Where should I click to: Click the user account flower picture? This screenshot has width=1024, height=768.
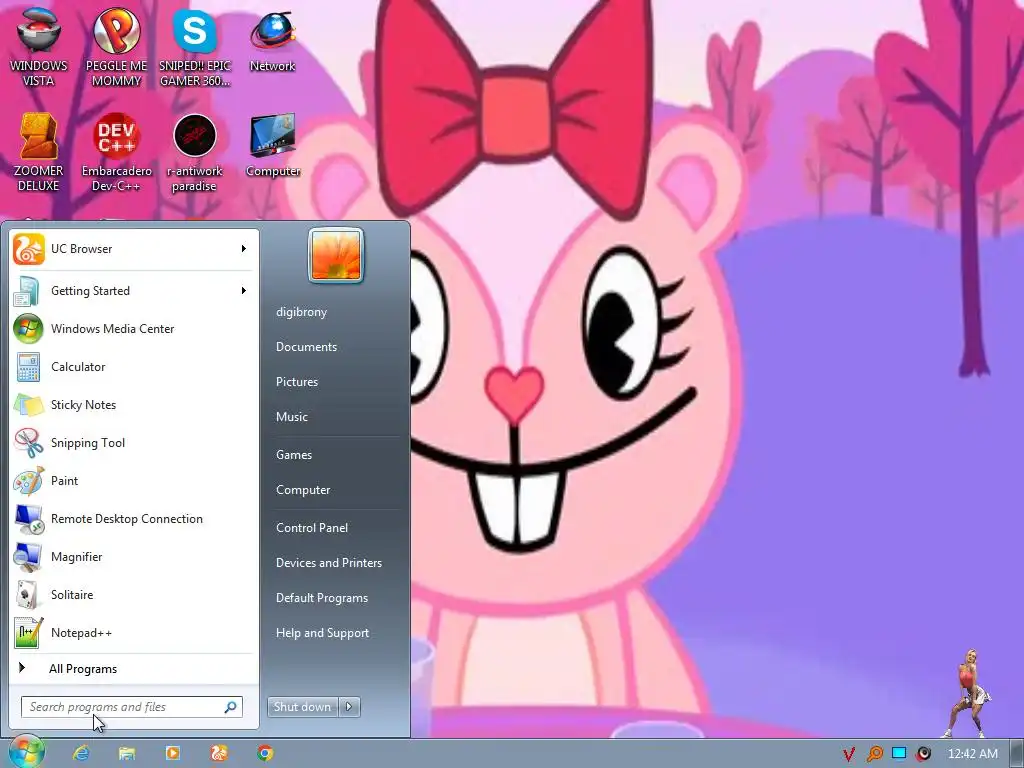[x=336, y=256]
